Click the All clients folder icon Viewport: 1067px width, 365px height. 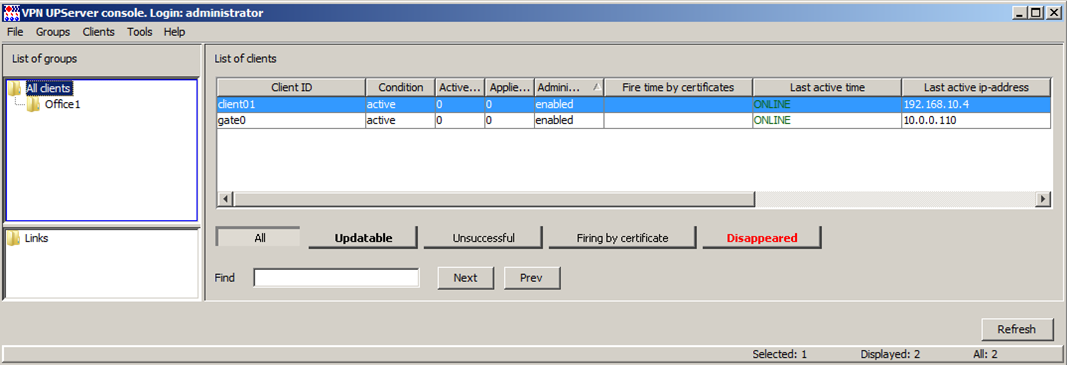16,88
